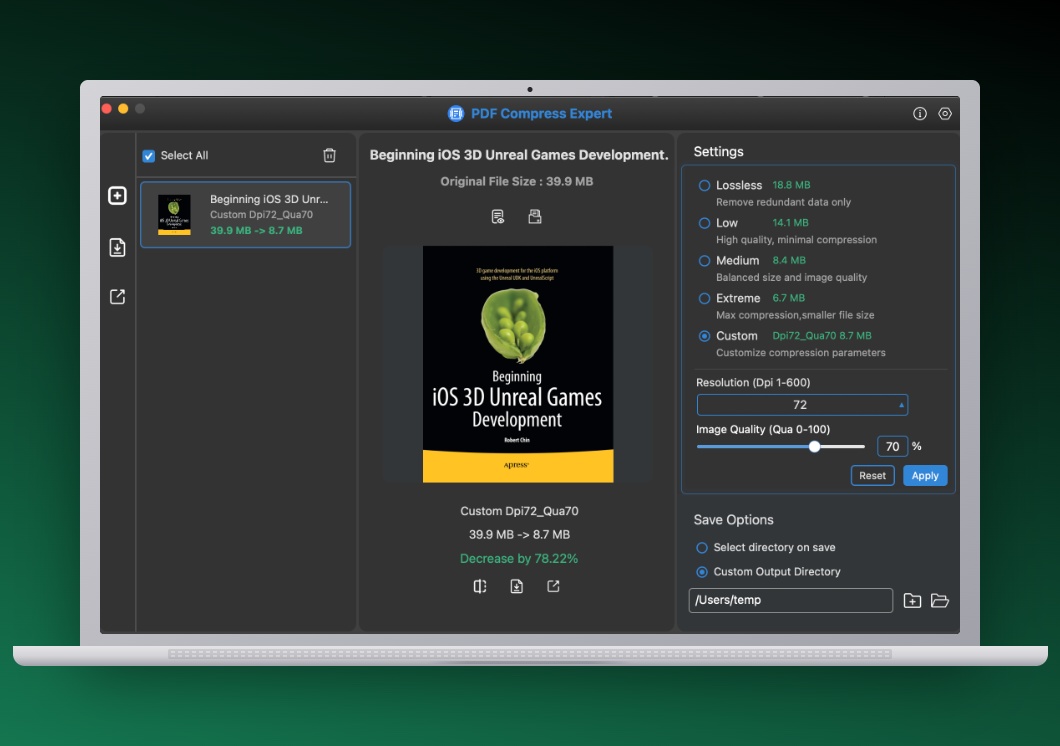1060x746 pixels.
Task: Choose Select directory on save option
Action: (702, 547)
